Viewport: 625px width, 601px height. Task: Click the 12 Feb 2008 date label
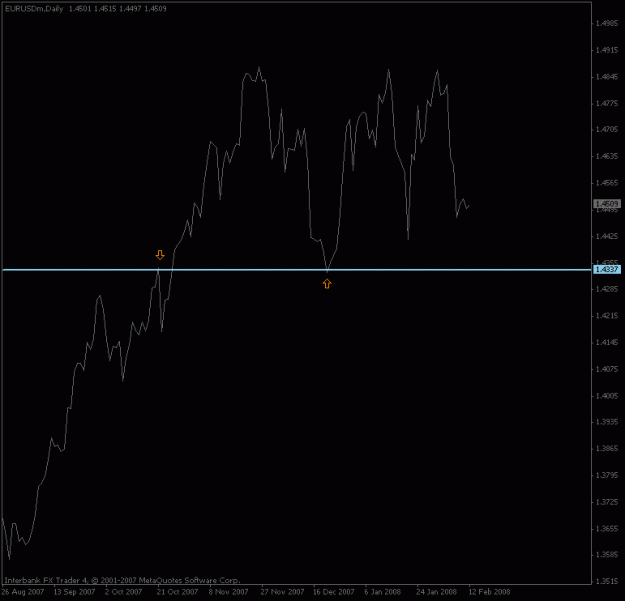pyautogui.click(x=489, y=592)
